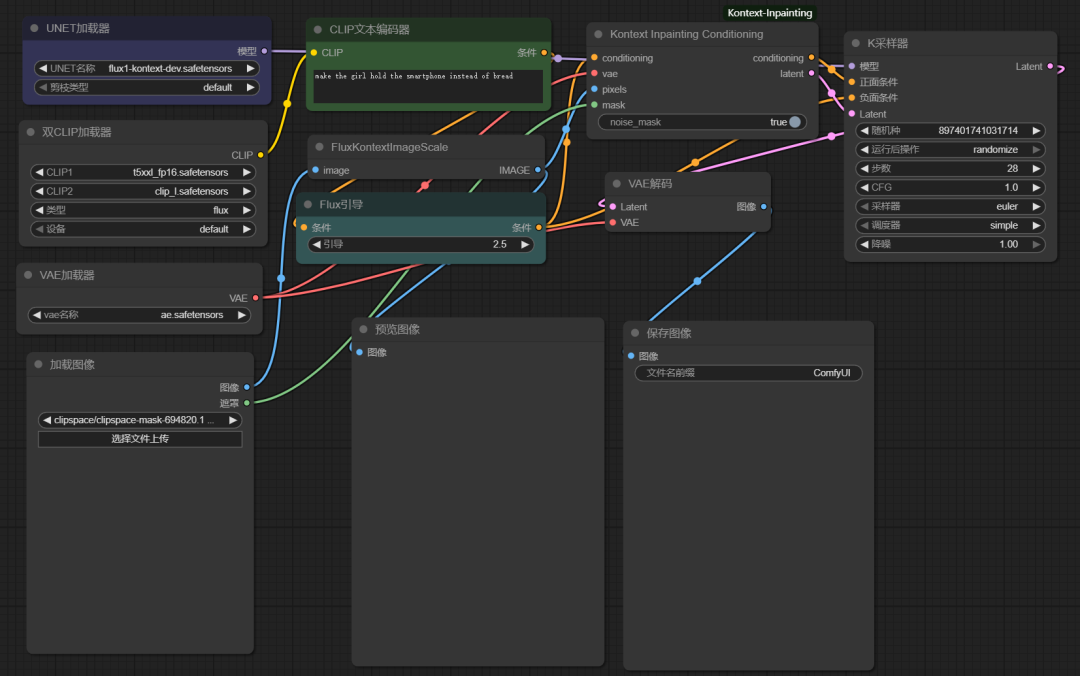Click the mask input port on Kontext Inpainting Conditioning

(x=594, y=105)
